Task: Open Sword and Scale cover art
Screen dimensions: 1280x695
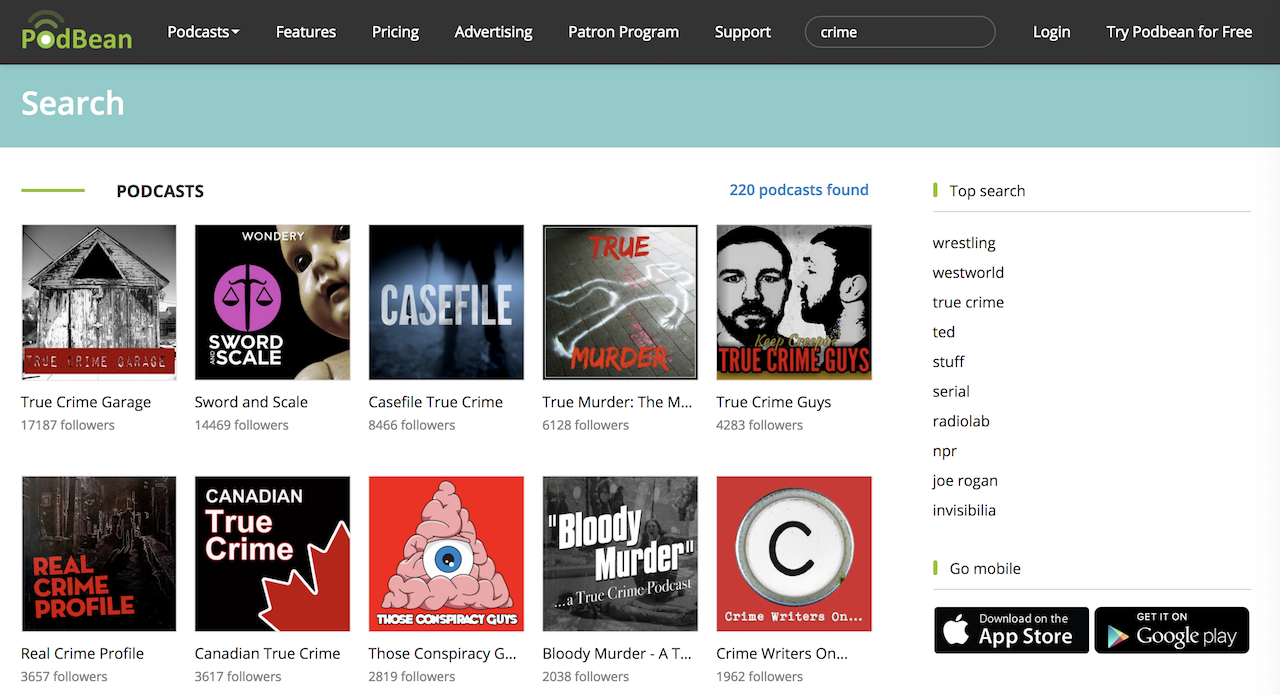Action: click(272, 302)
